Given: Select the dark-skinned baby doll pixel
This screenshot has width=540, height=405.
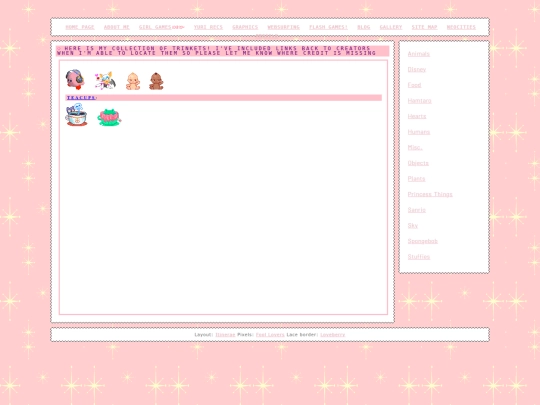Looking at the screenshot, I should [x=156, y=82].
